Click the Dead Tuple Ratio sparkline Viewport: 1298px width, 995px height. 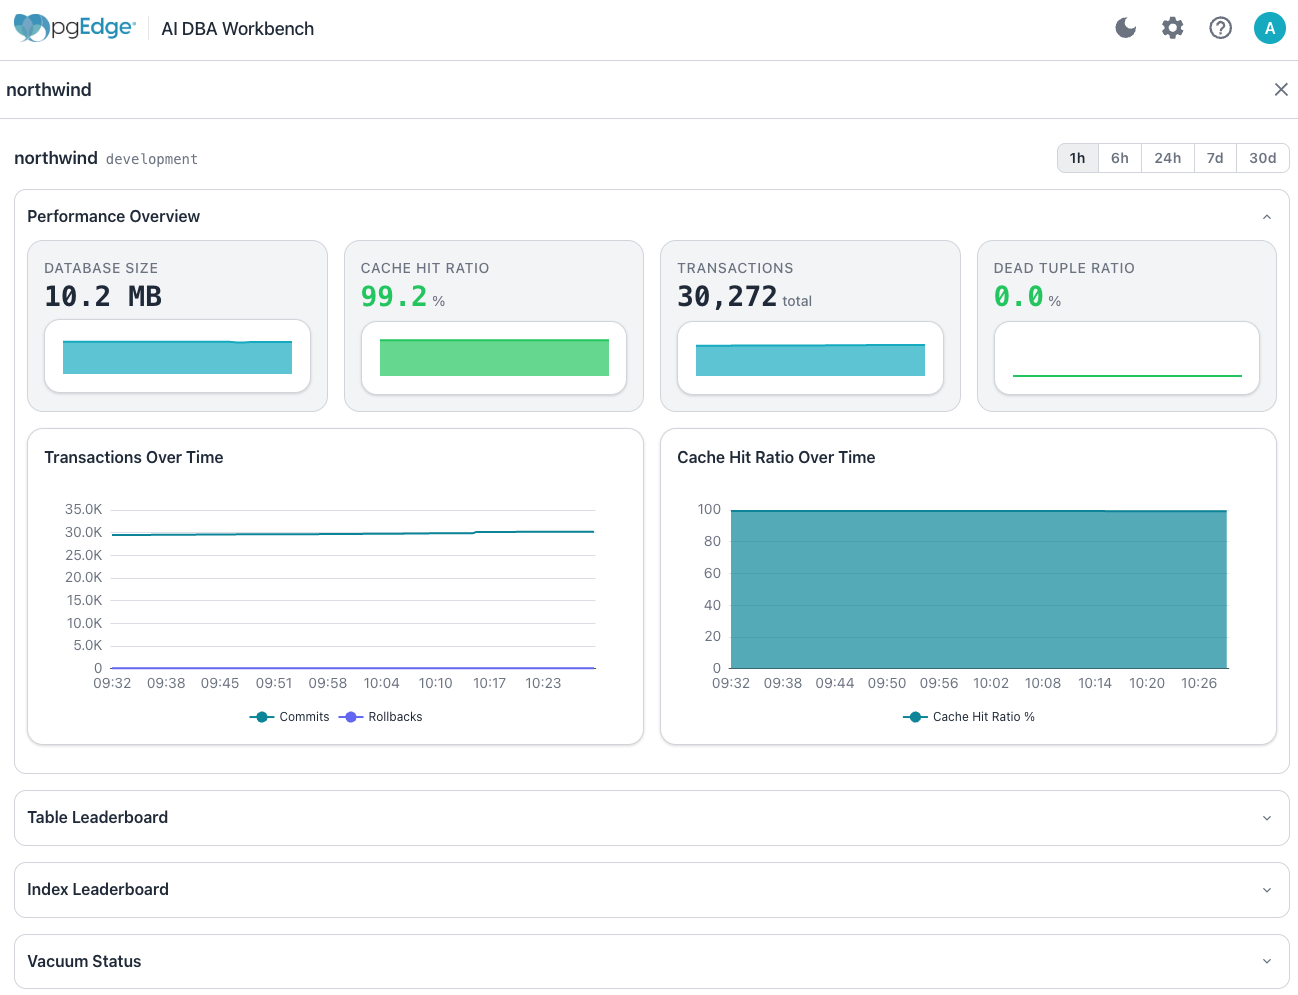(1127, 359)
